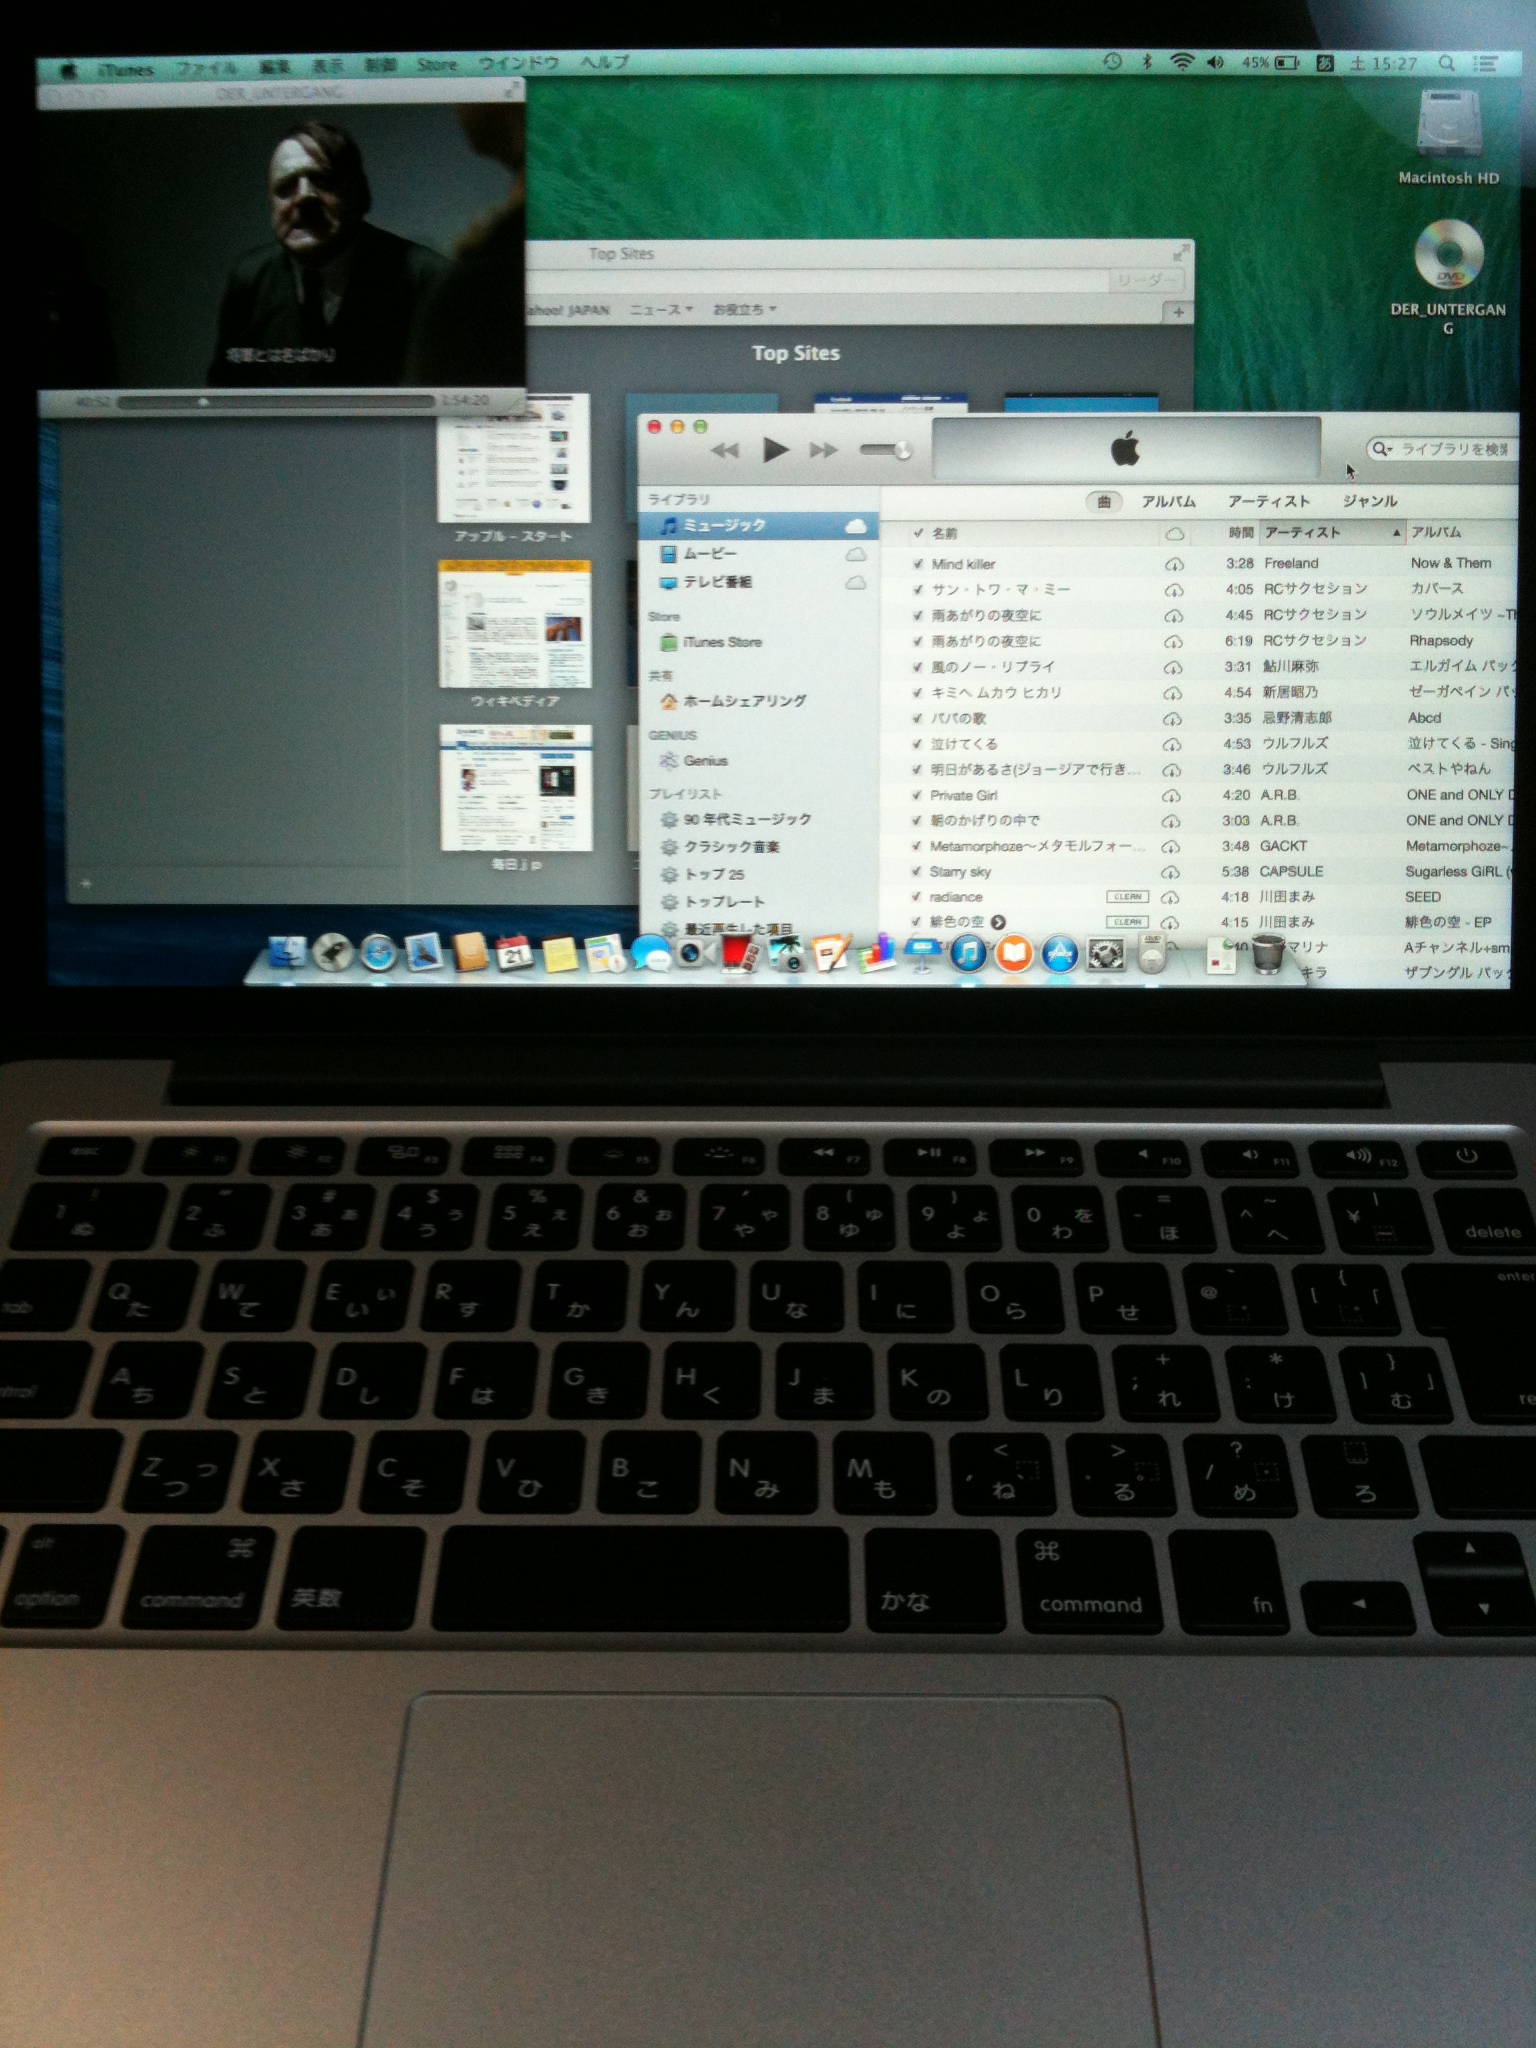Screen dimensions: 1536x2048
Task: Open Finder from the Dock
Action: pyautogui.click(x=288, y=953)
